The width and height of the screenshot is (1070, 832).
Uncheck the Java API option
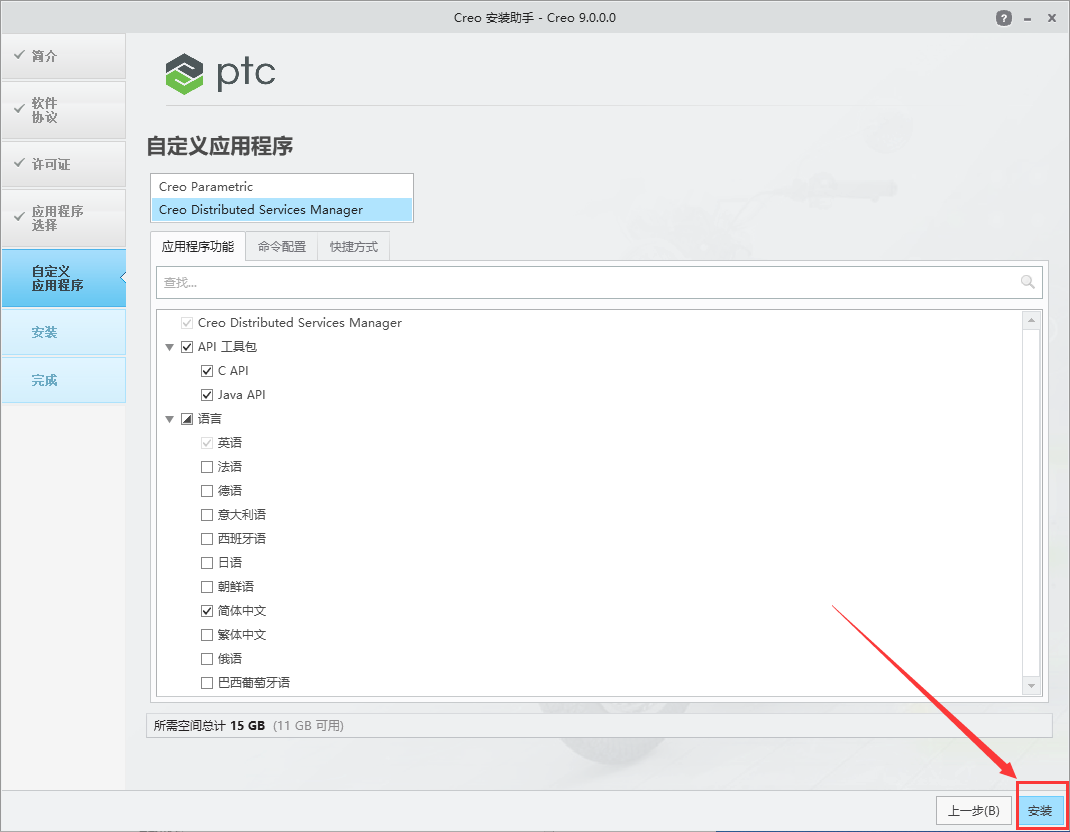(206, 394)
